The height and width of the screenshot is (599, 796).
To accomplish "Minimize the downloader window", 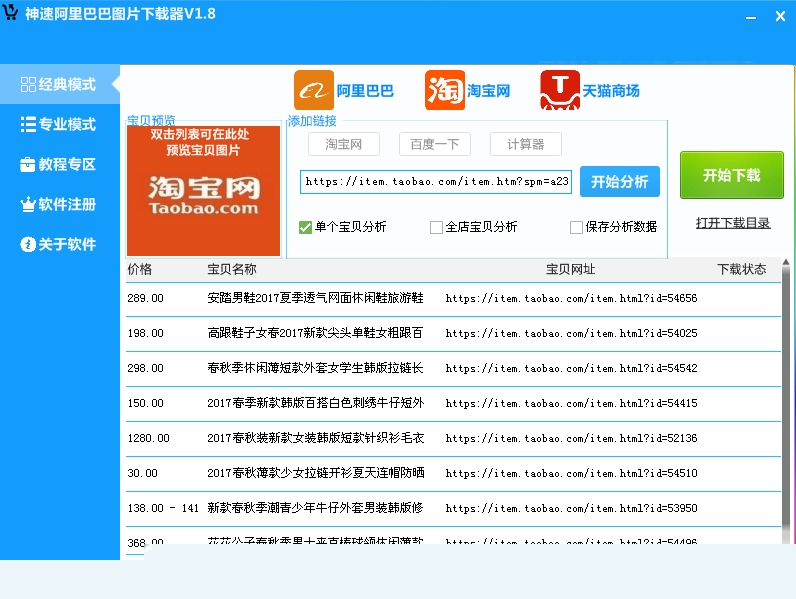I will [751, 17].
